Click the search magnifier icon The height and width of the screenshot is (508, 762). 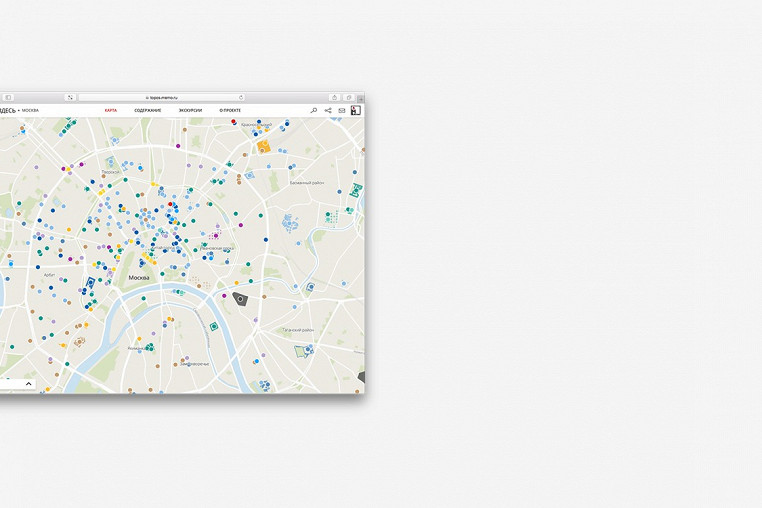tap(314, 111)
